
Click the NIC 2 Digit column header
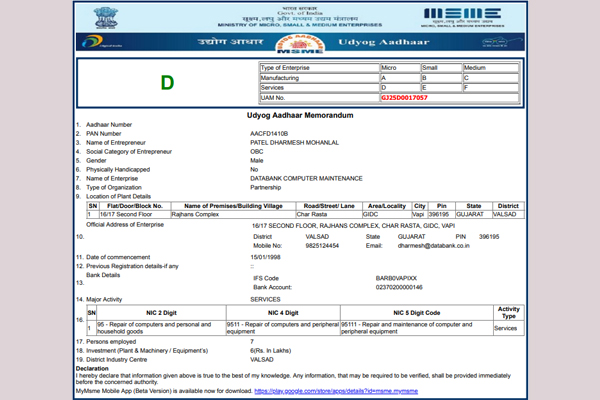[x=161, y=313]
